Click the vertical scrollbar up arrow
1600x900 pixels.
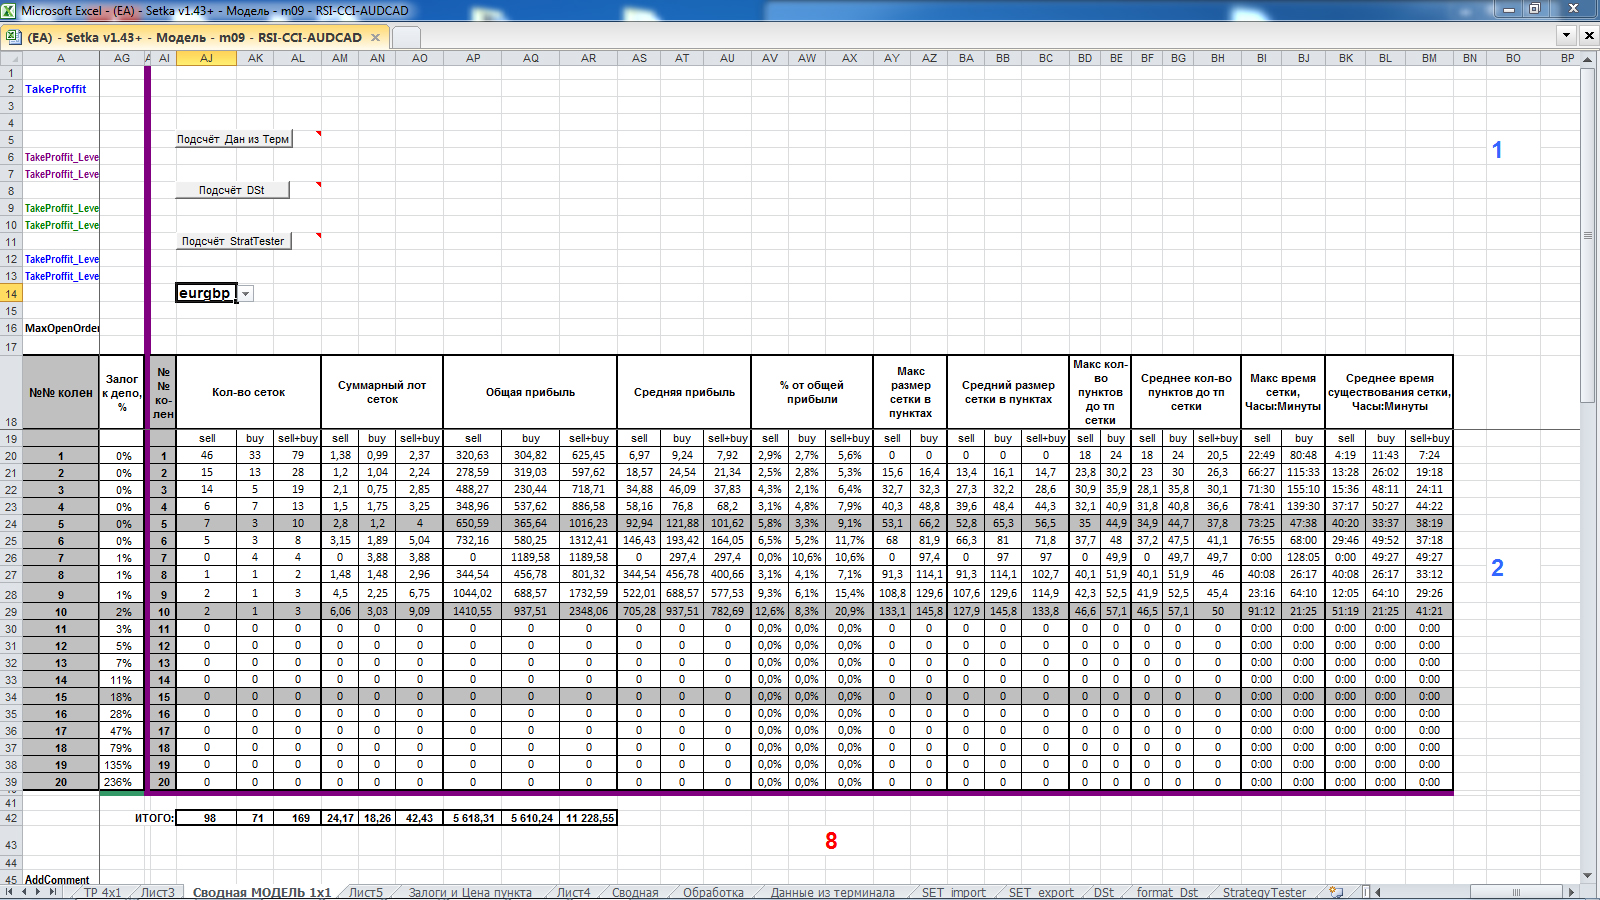point(1588,60)
